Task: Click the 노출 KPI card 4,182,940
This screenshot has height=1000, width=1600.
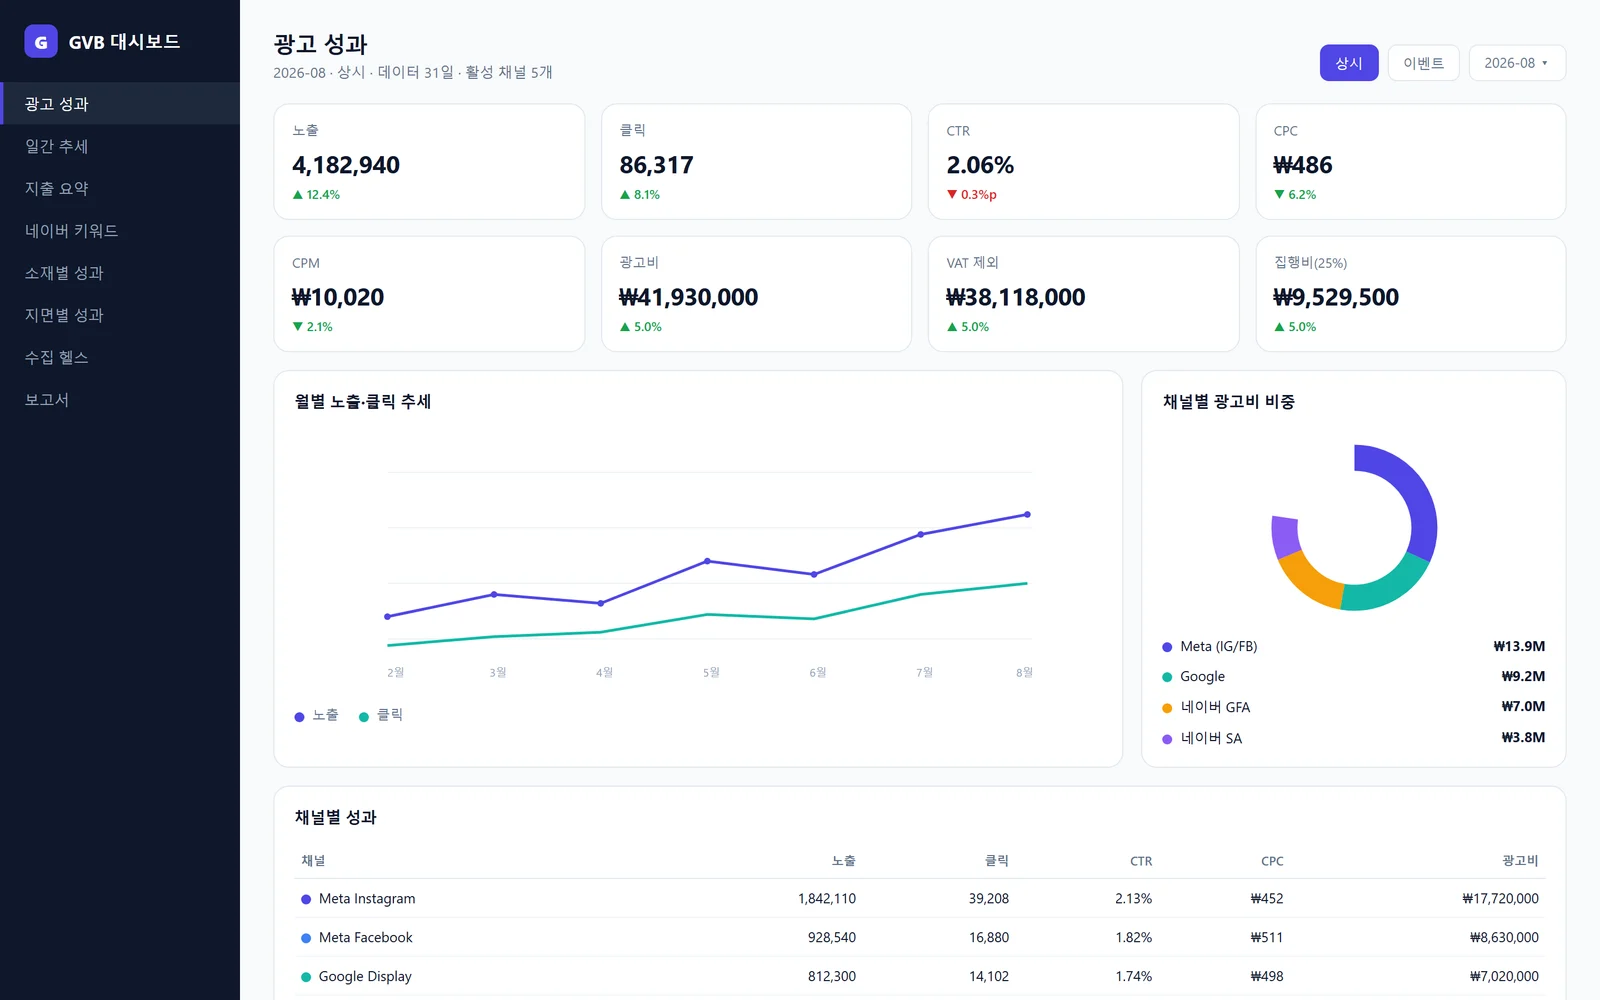Action: (429, 162)
